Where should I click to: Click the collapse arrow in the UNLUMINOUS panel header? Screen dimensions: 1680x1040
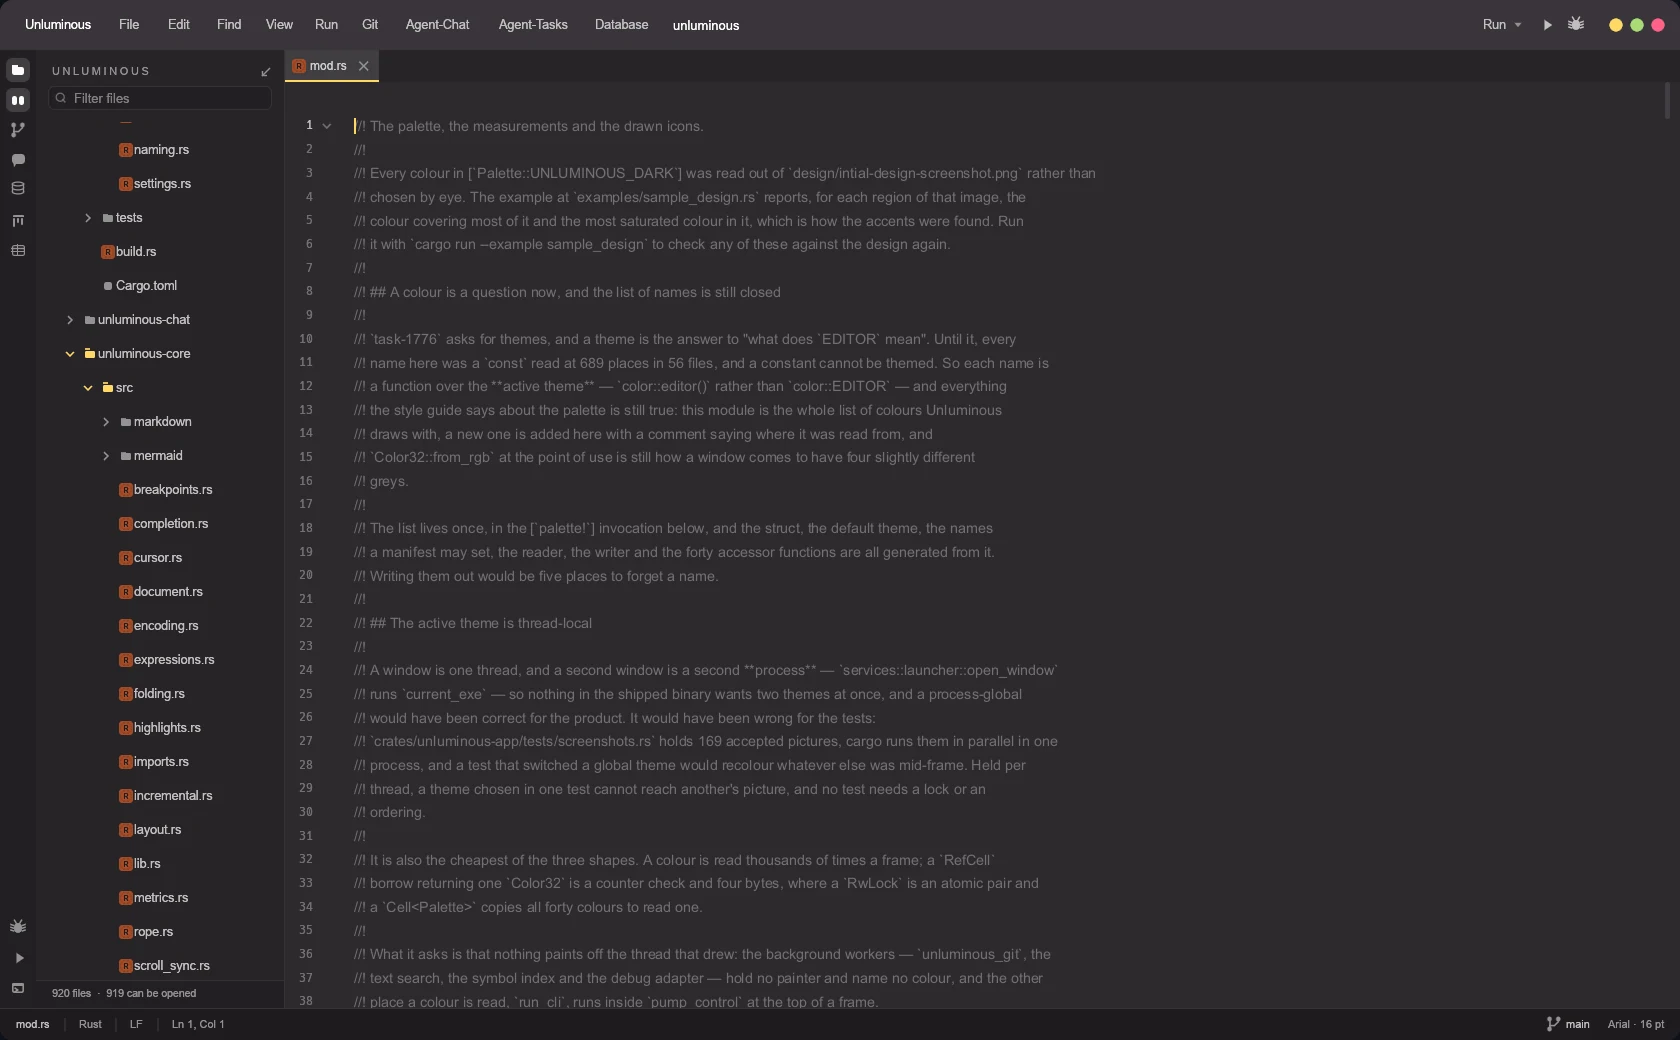pos(265,72)
